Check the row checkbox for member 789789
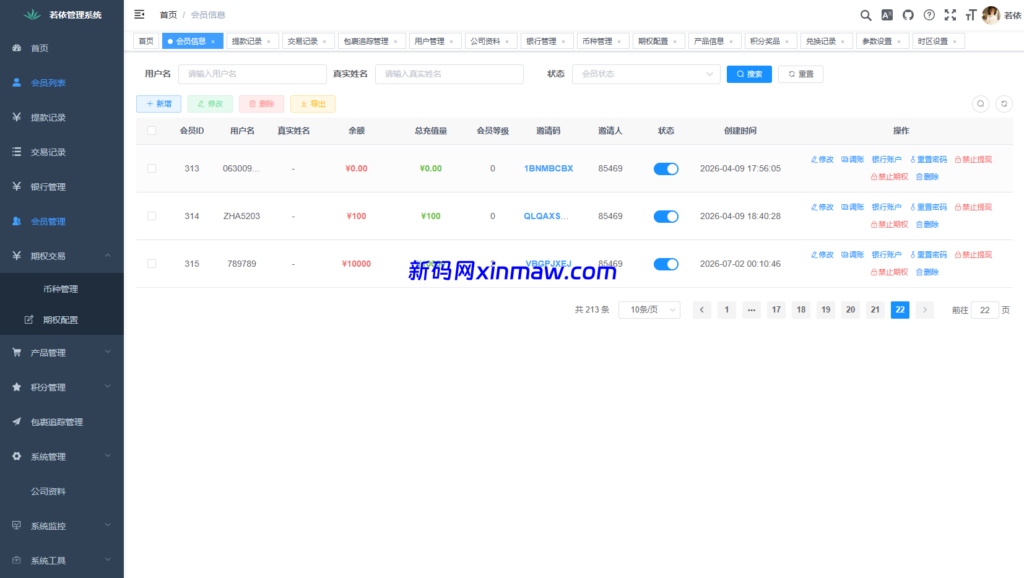Viewport: 1024px width, 578px height. 152,264
